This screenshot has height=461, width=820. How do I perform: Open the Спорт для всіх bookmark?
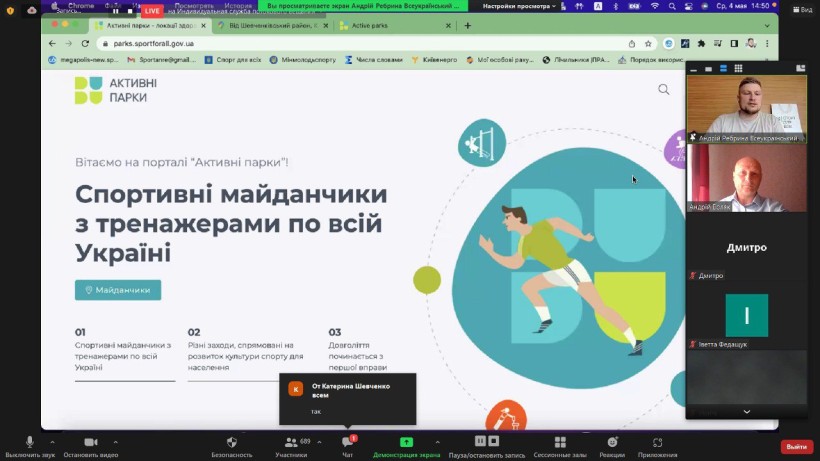point(233,60)
